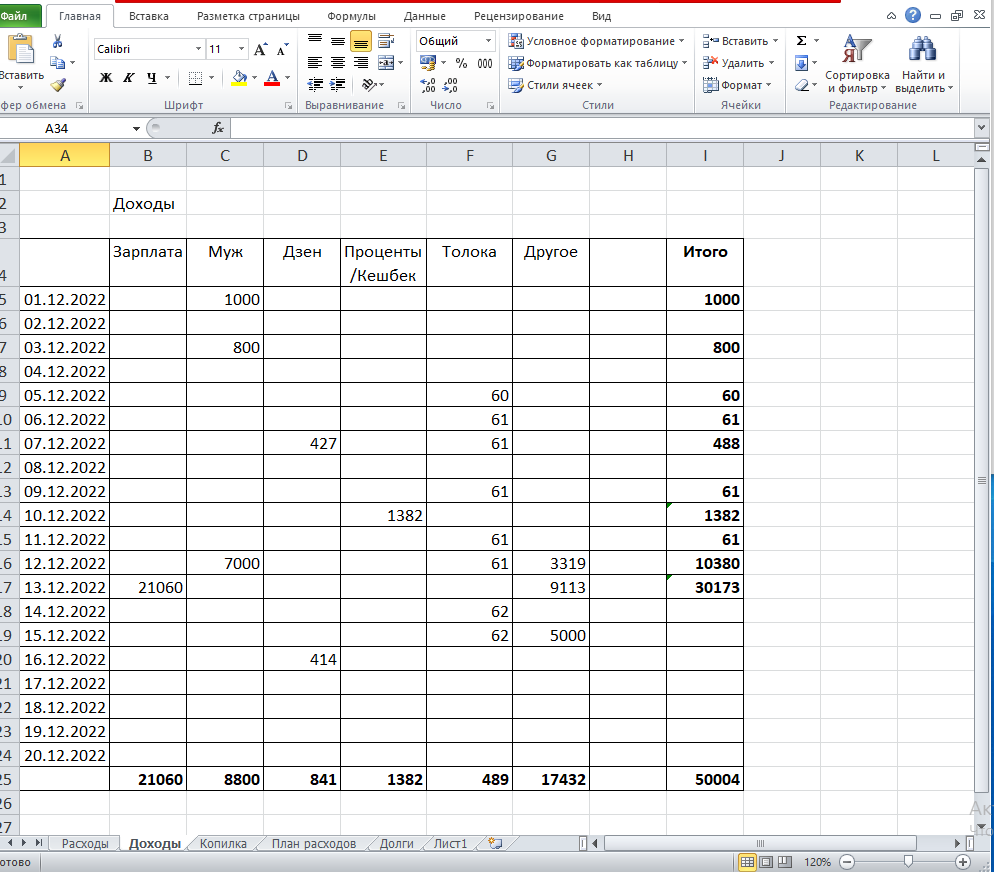Align cell text right

pos(361,63)
